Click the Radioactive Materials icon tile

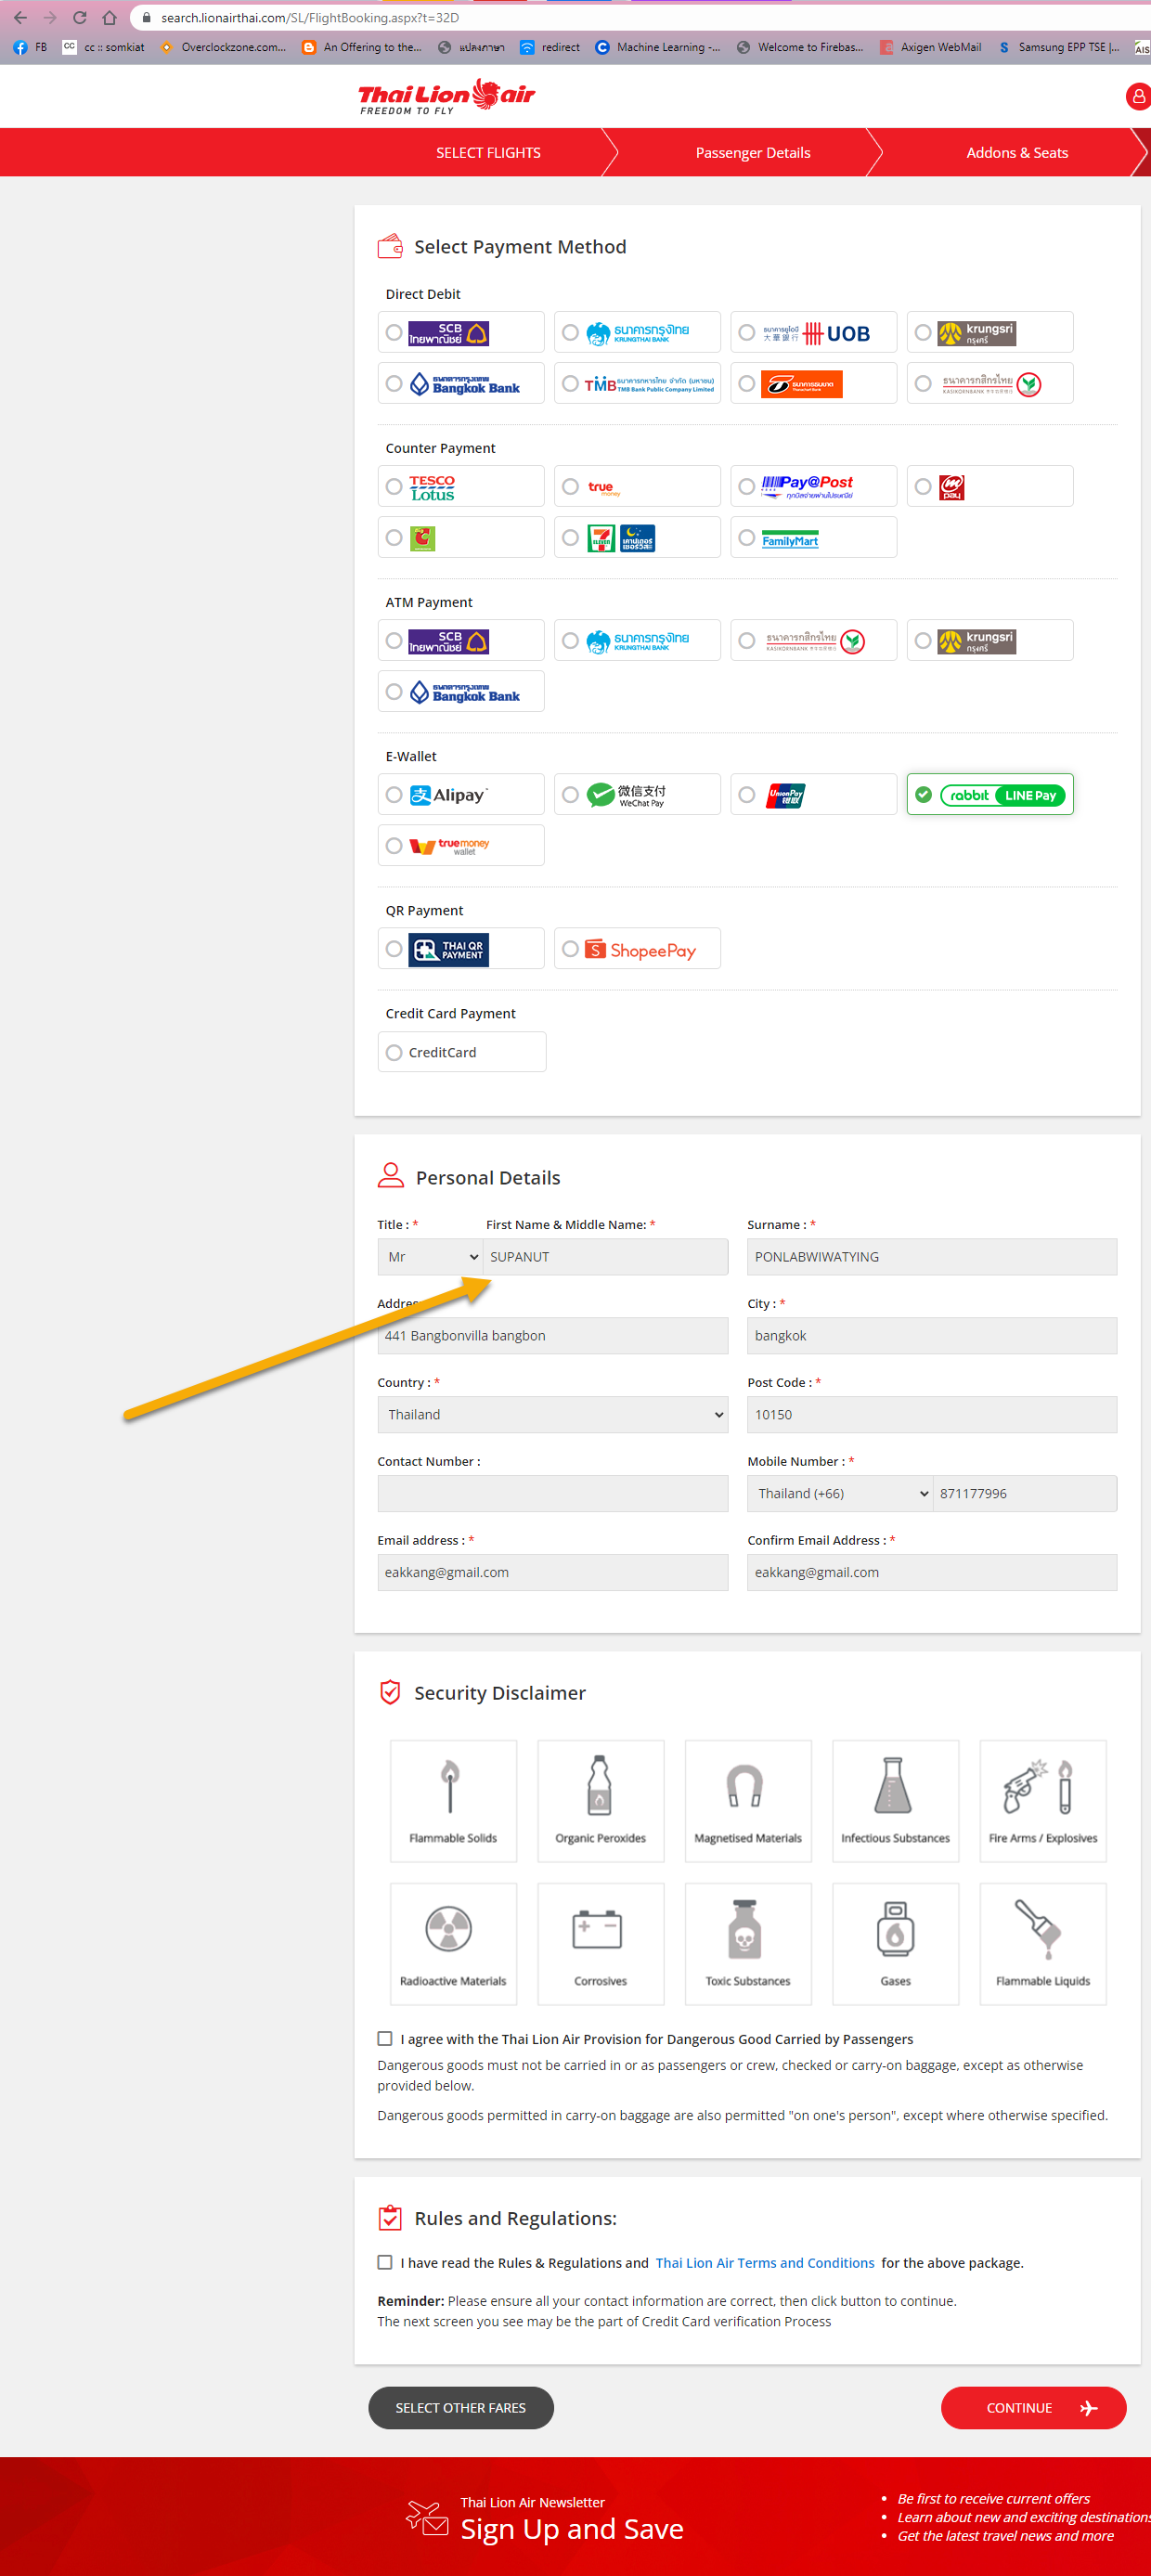tap(453, 1943)
